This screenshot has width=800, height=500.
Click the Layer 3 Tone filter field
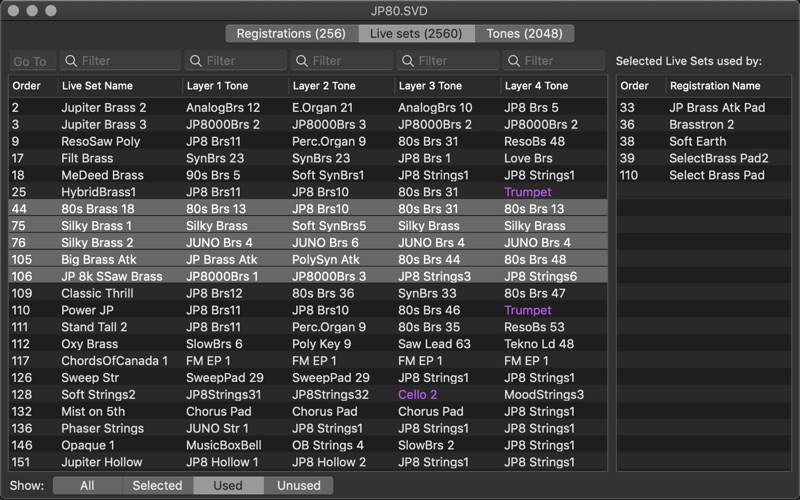[x=447, y=61]
